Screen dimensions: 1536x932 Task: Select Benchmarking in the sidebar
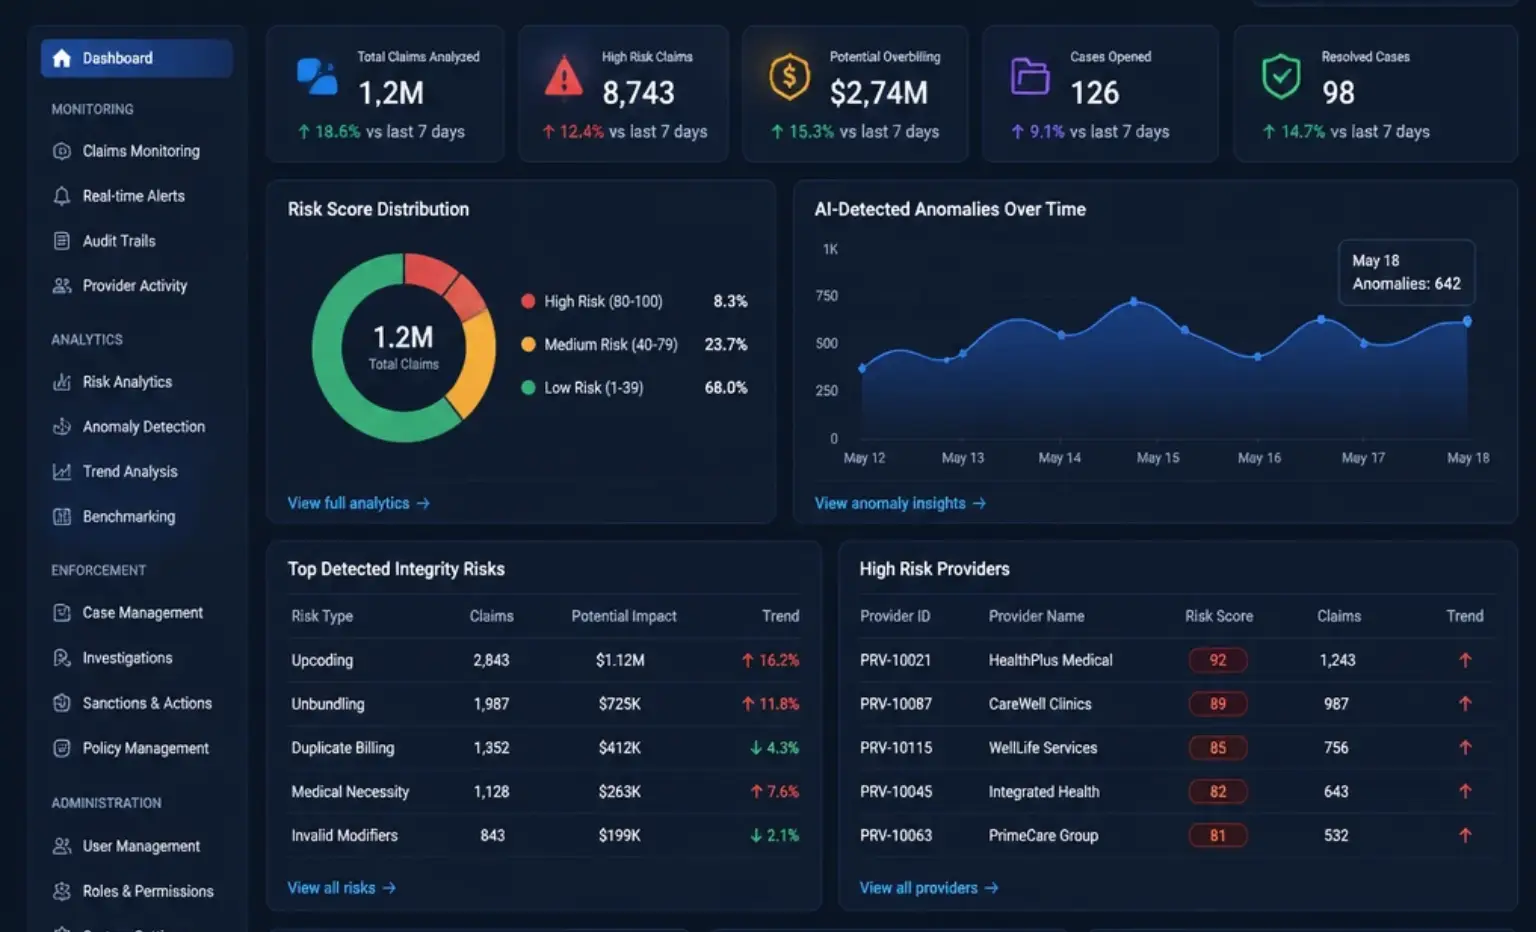pyautogui.click(x=129, y=517)
